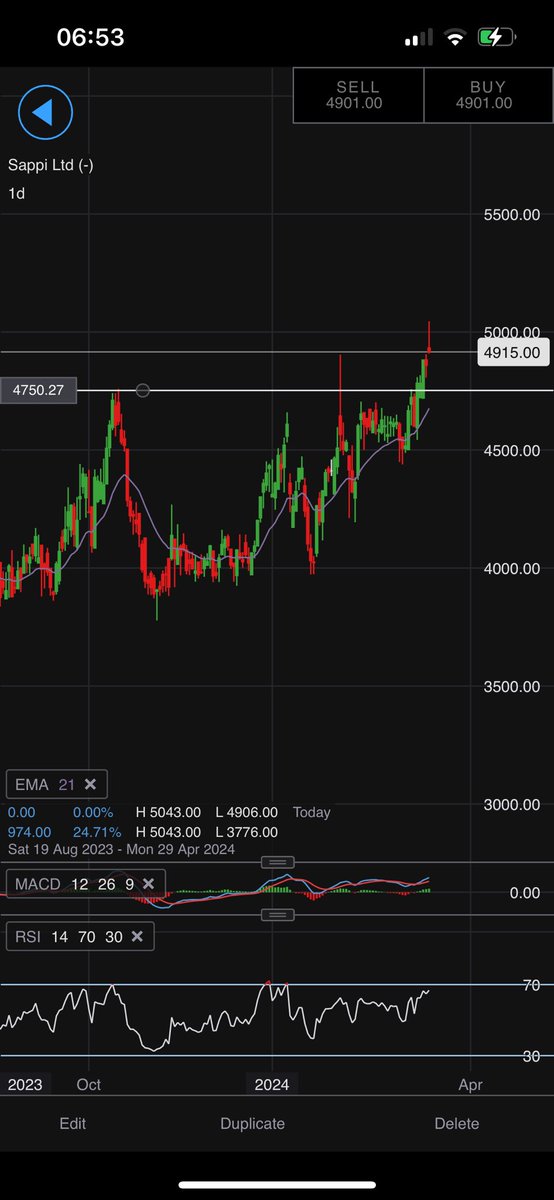Tap the 3000.00 price axis label
Viewport: 554px width, 1200px height.
[511, 804]
